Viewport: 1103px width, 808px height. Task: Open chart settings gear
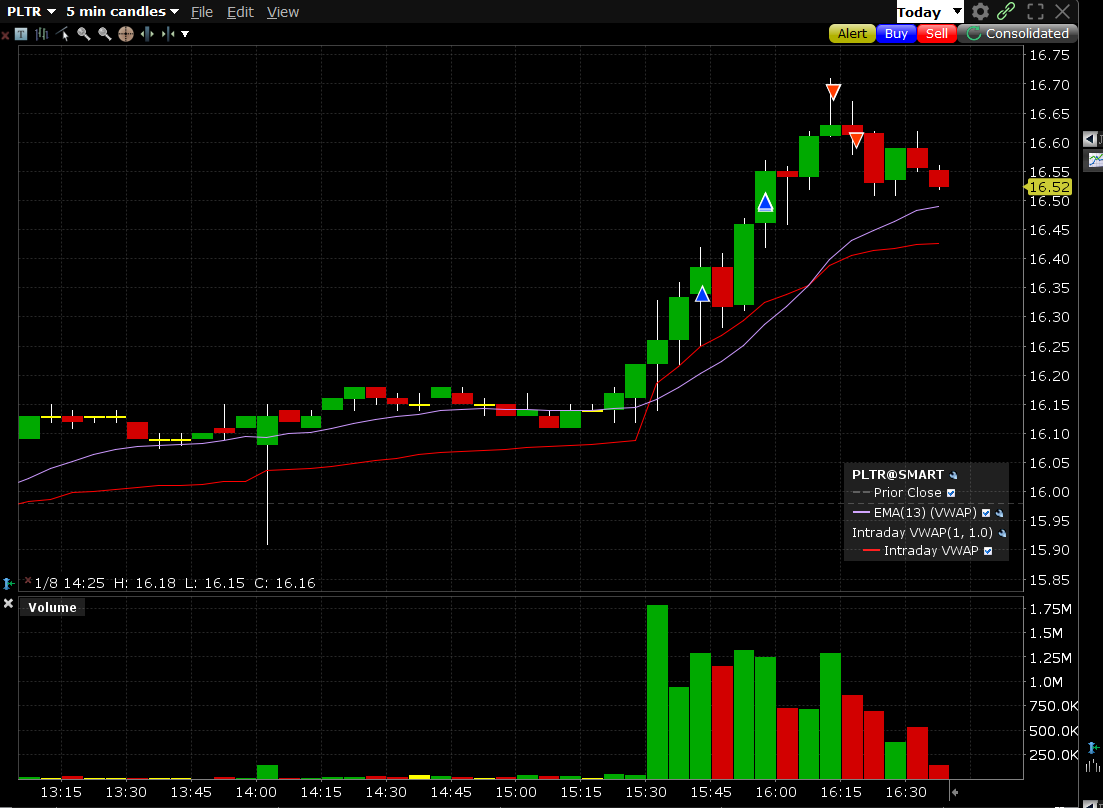click(980, 12)
